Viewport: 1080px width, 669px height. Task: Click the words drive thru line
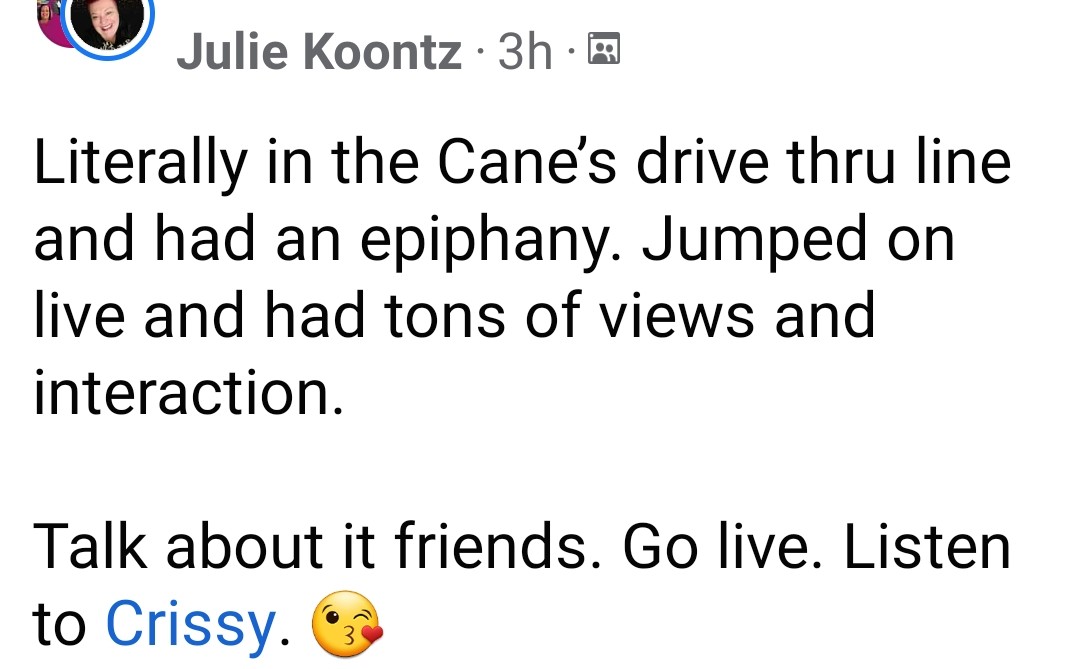coord(824,163)
